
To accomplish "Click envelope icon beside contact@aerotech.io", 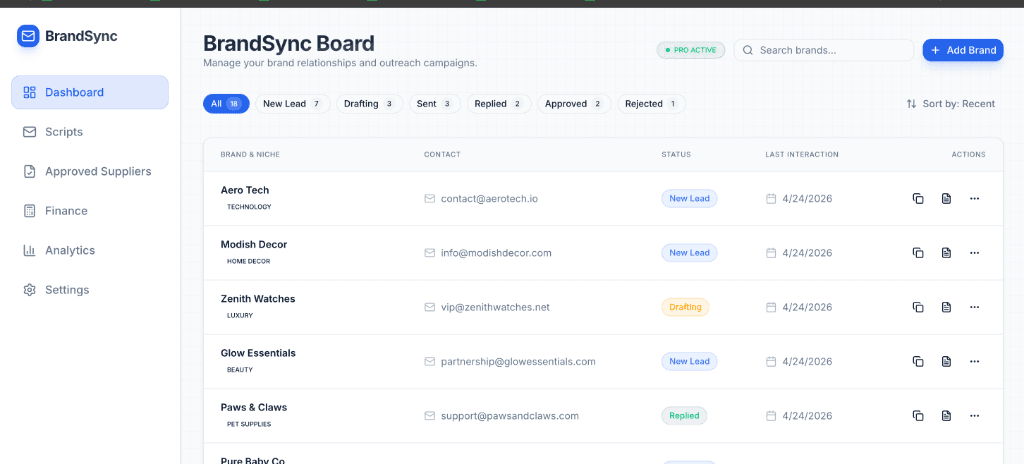I will click(x=430, y=199).
